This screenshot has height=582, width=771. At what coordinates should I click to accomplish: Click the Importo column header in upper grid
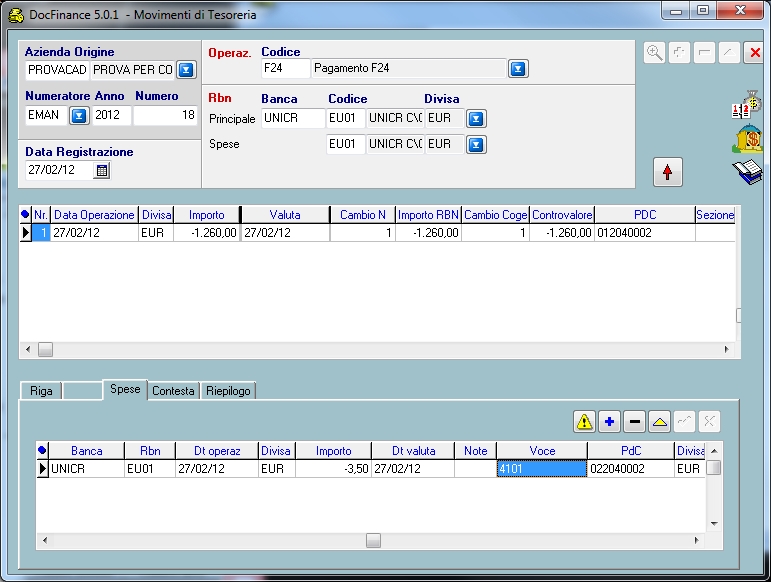tap(207, 215)
